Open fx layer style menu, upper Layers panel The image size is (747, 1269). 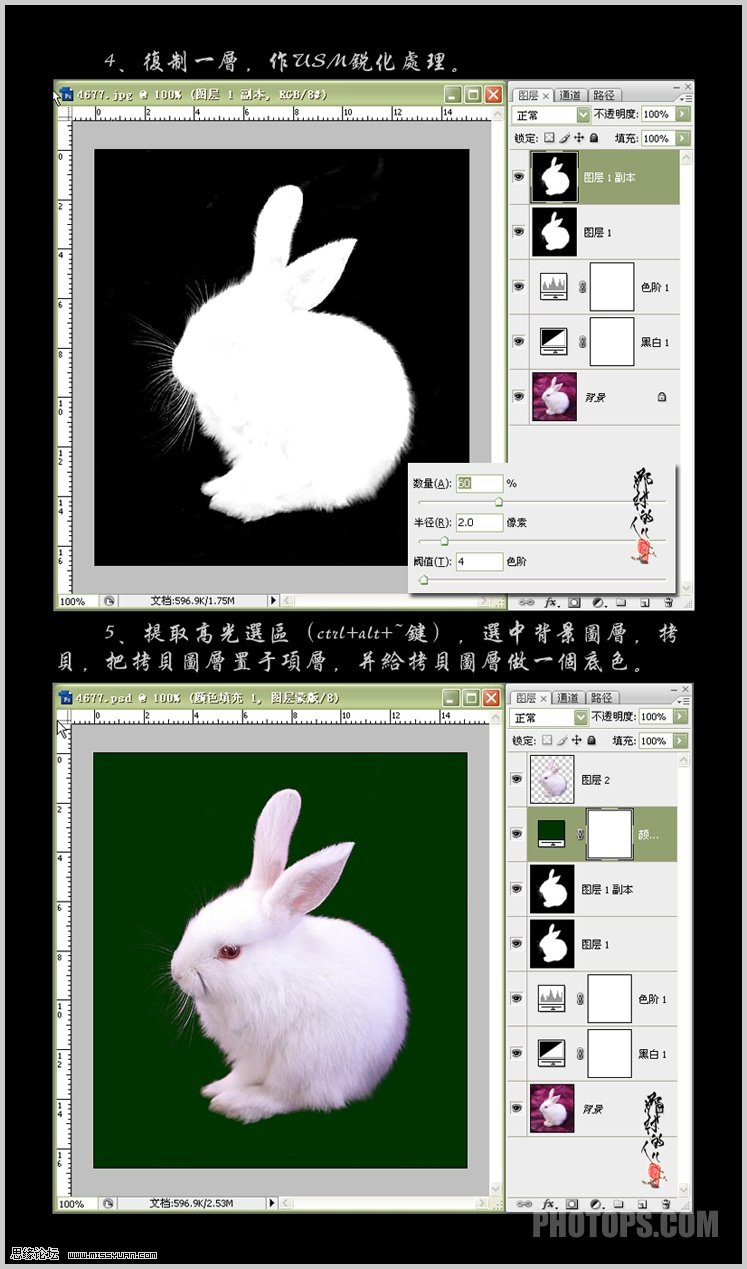pos(551,603)
